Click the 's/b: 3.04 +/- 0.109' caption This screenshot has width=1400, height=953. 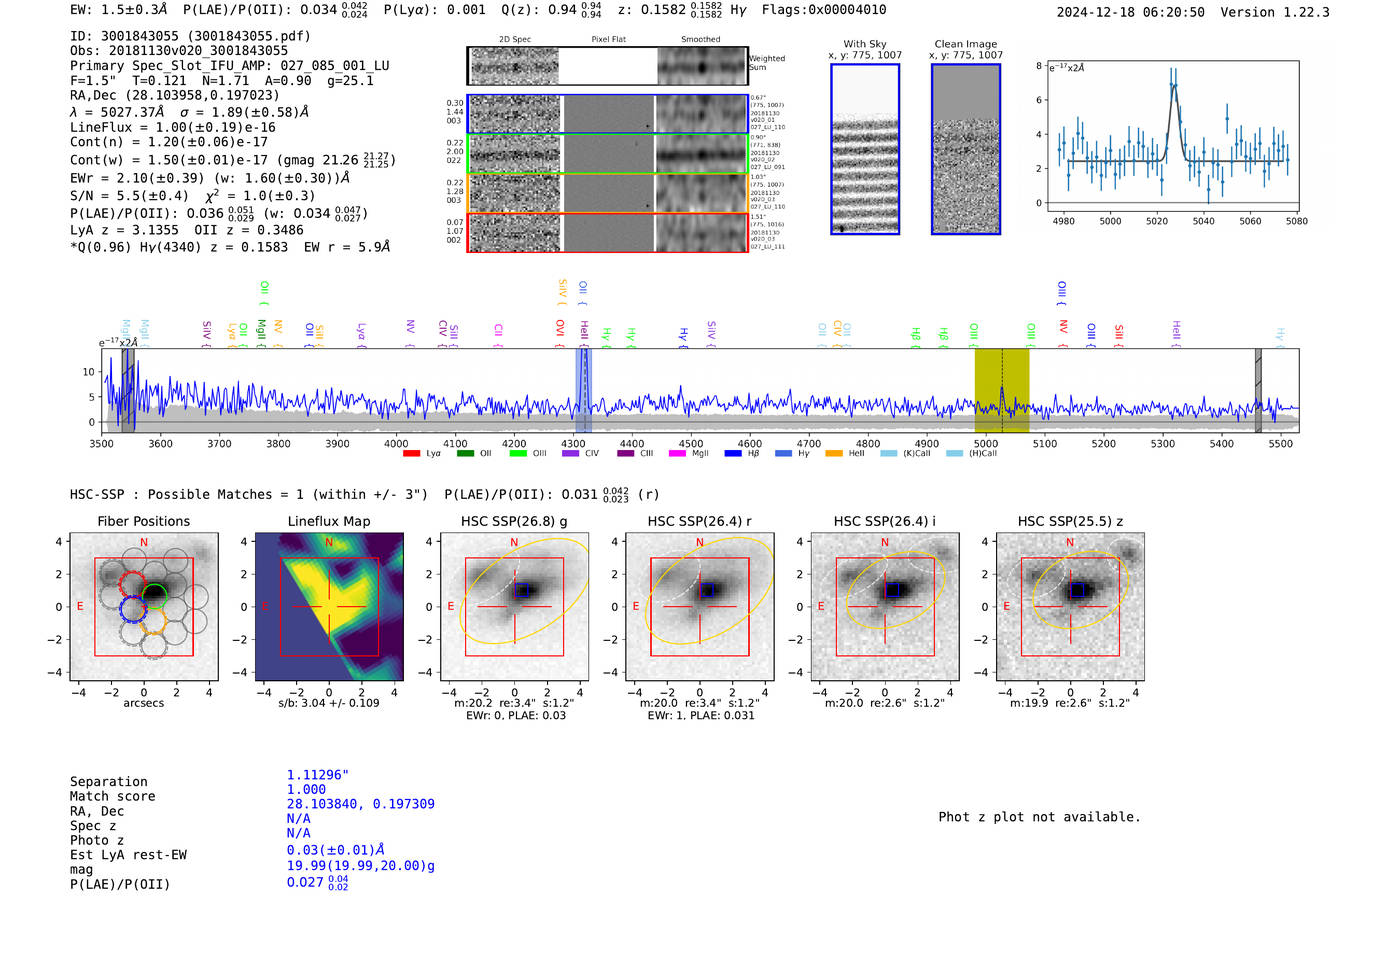click(329, 703)
